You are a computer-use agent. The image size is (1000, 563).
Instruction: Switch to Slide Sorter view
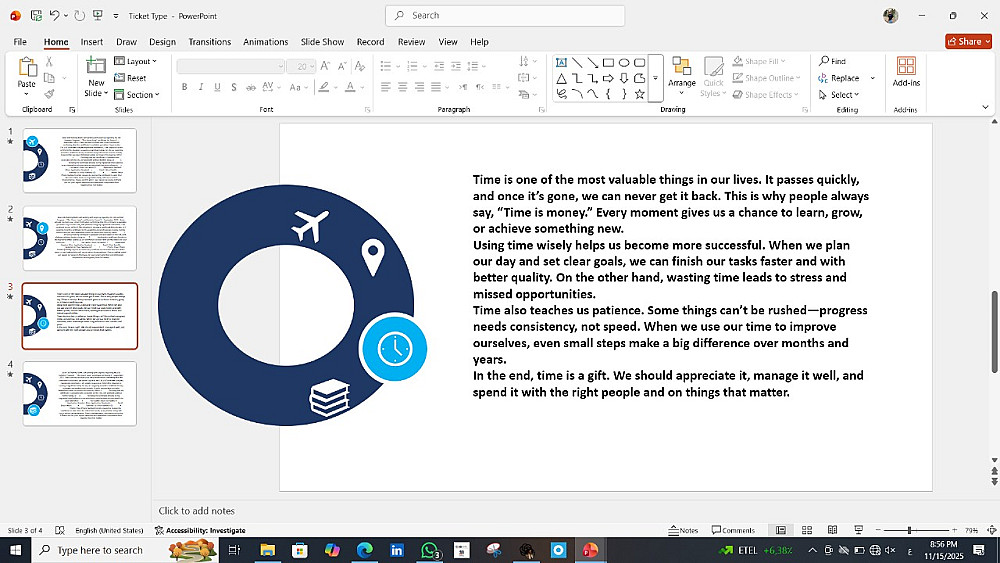point(807,530)
